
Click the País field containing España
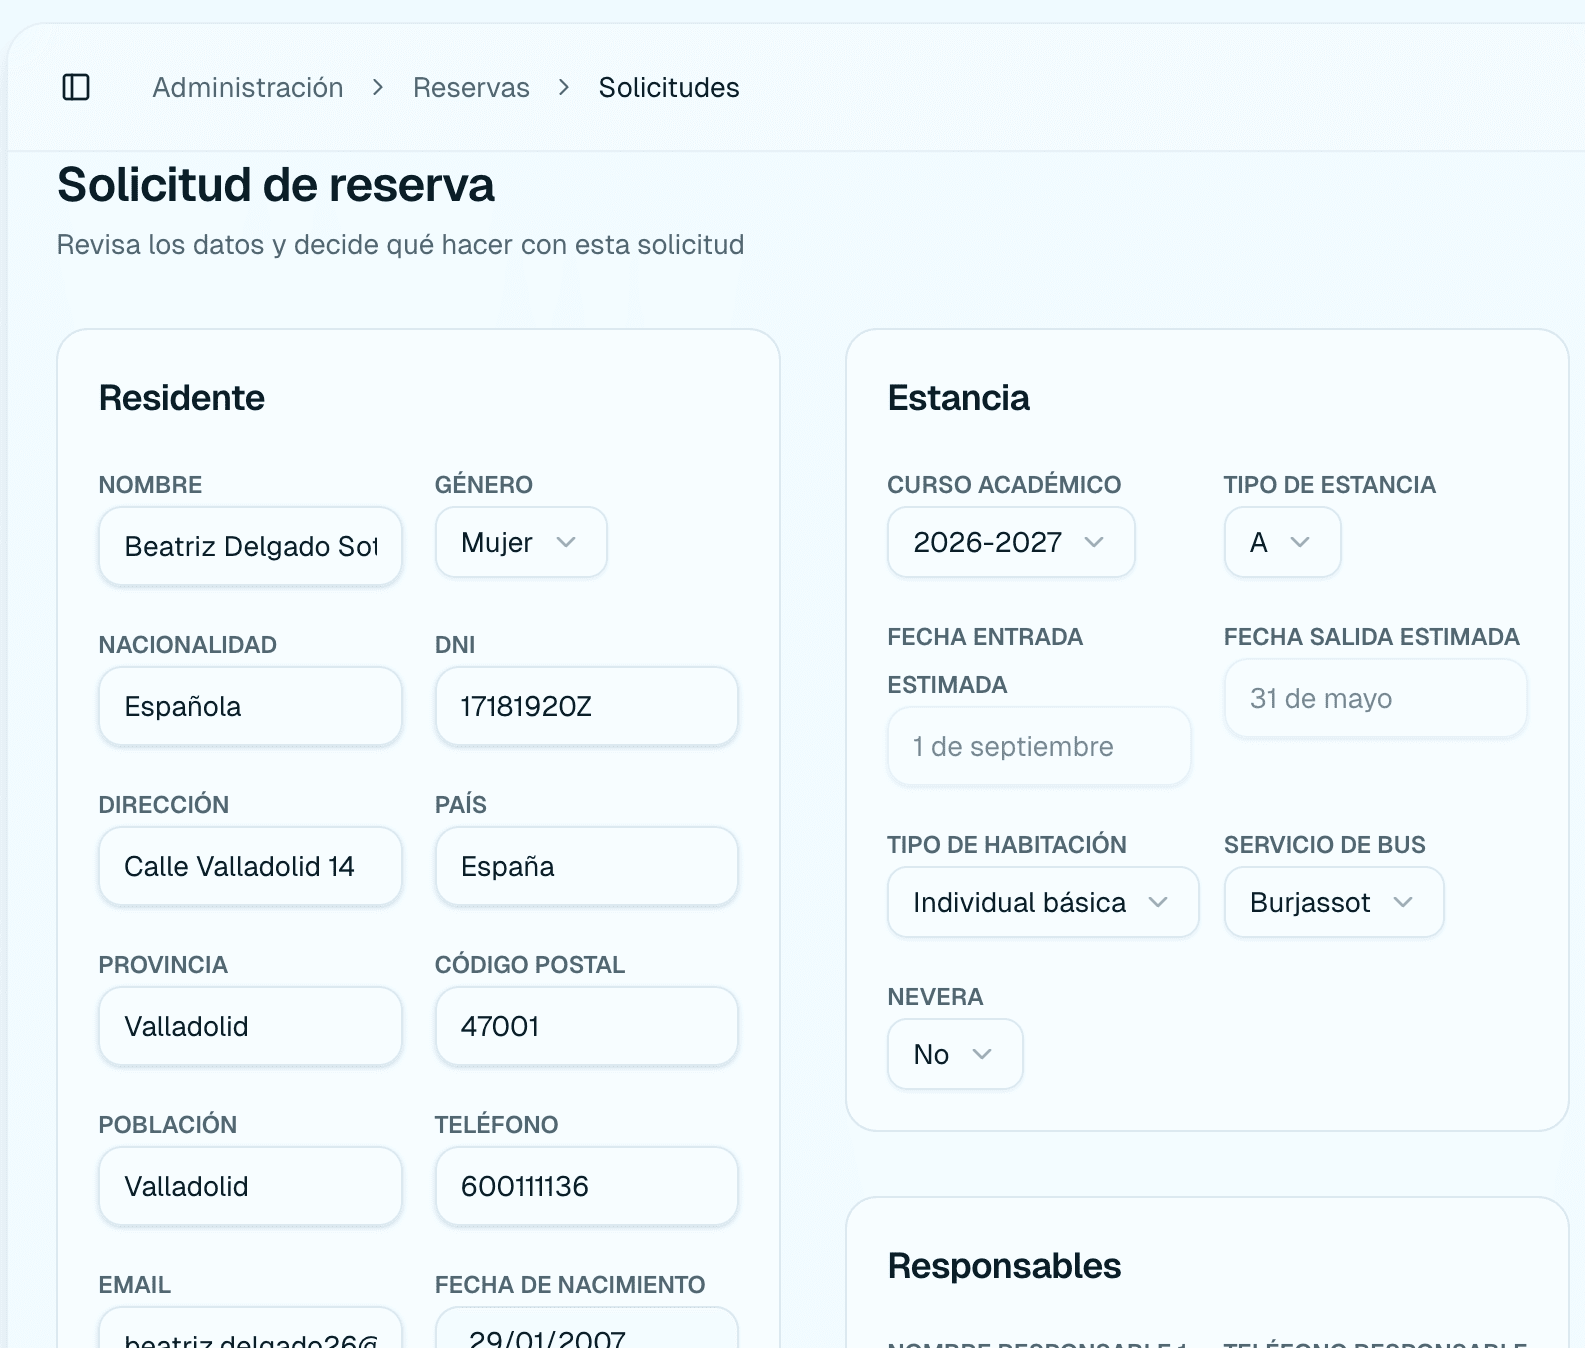coord(586,867)
